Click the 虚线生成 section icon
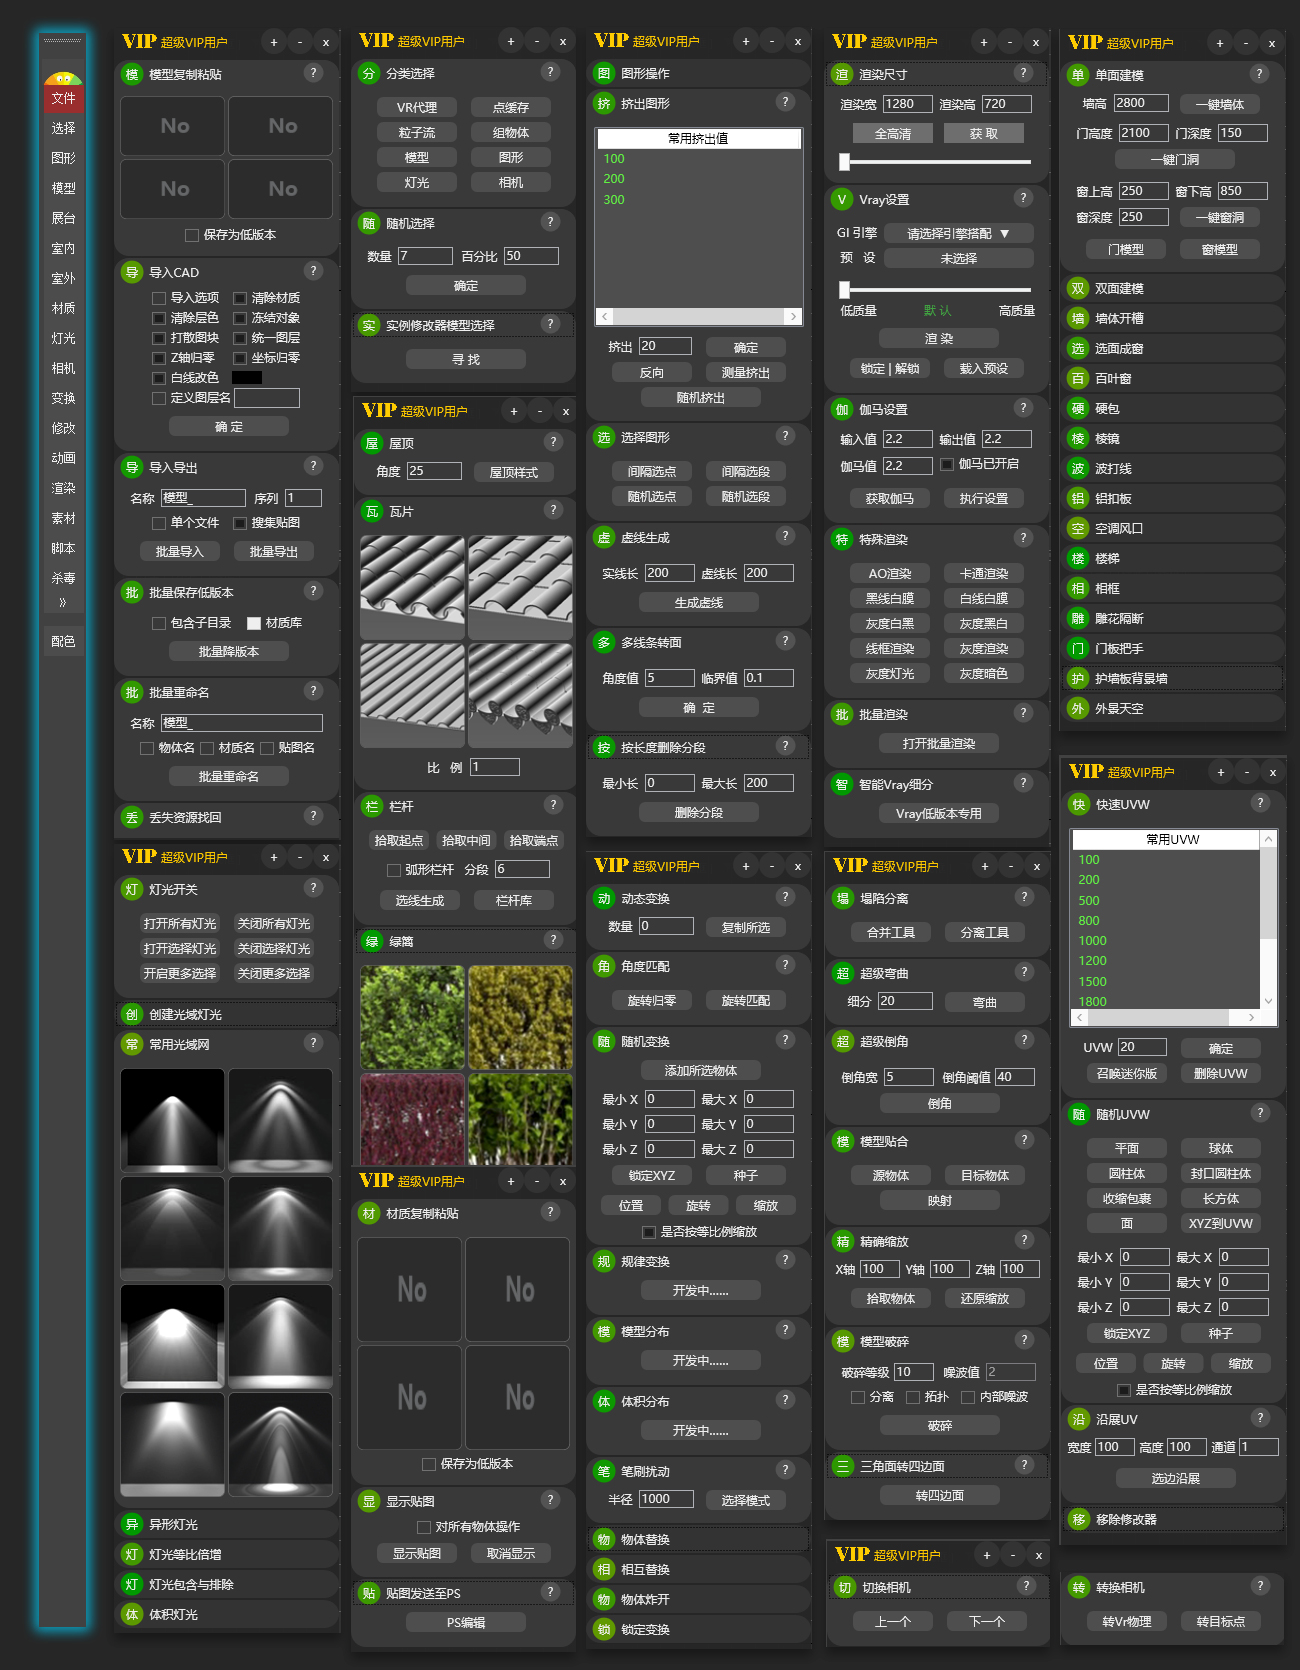The width and height of the screenshot is (1300, 1670). coord(604,537)
